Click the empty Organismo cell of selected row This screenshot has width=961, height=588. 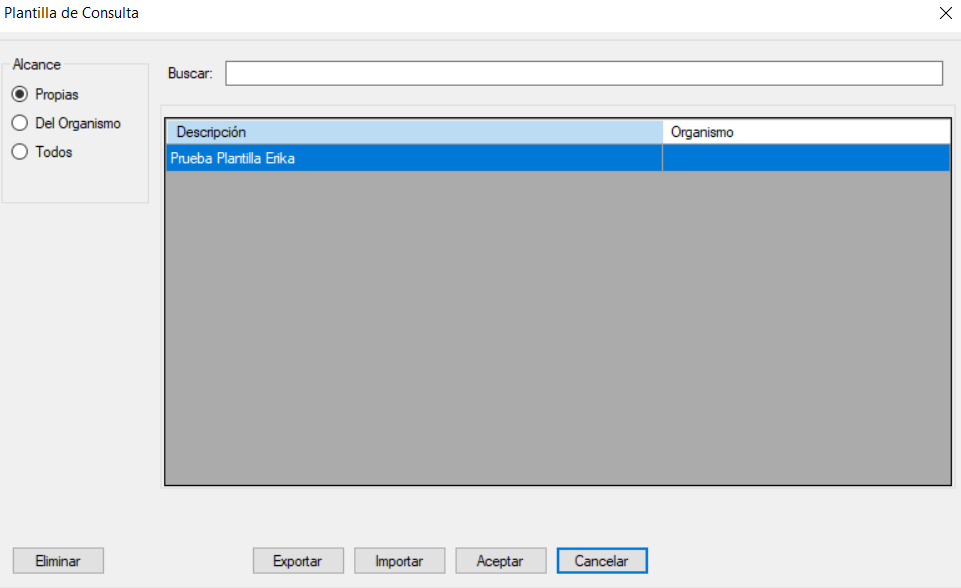[x=805, y=158]
